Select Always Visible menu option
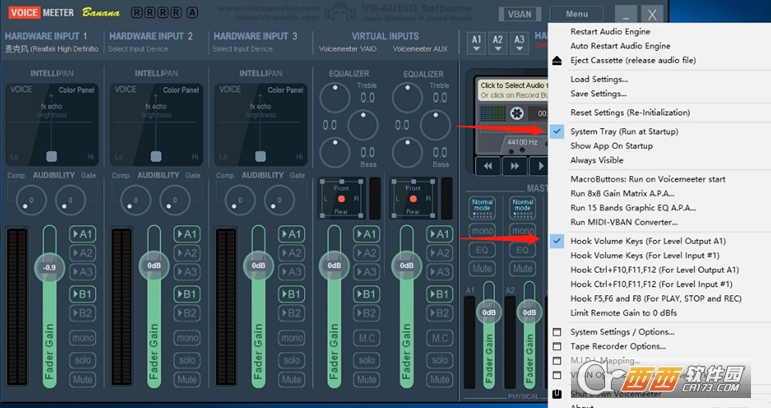771x408 pixels. pyautogui.click(x=596, y=160)
